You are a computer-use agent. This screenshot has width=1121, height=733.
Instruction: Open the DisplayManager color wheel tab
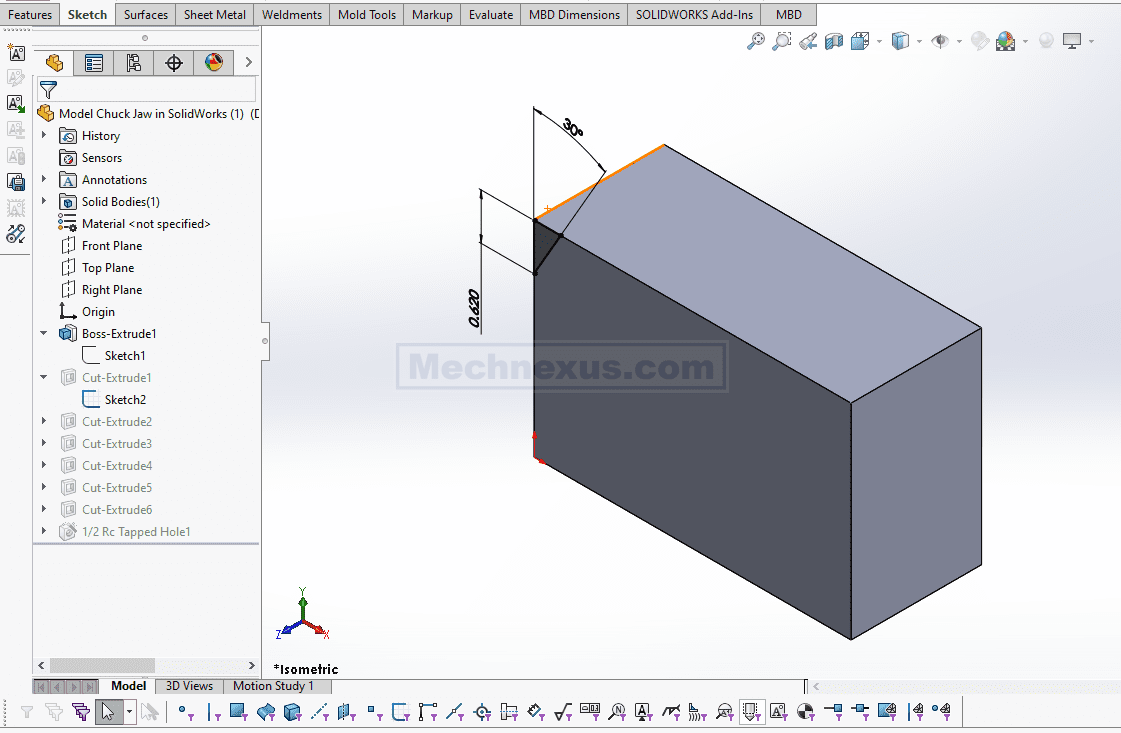(213, 63)
